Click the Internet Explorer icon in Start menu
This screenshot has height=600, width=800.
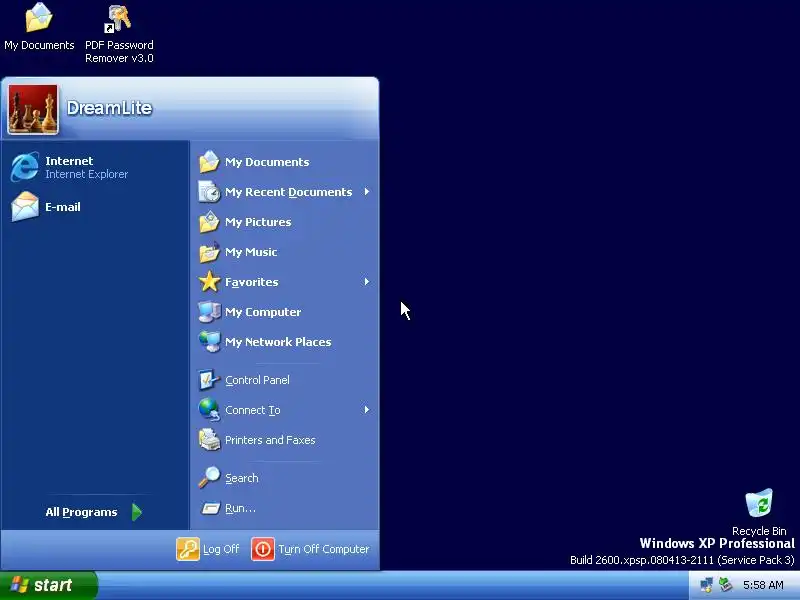pyautogui.click(x=24, y=167)
